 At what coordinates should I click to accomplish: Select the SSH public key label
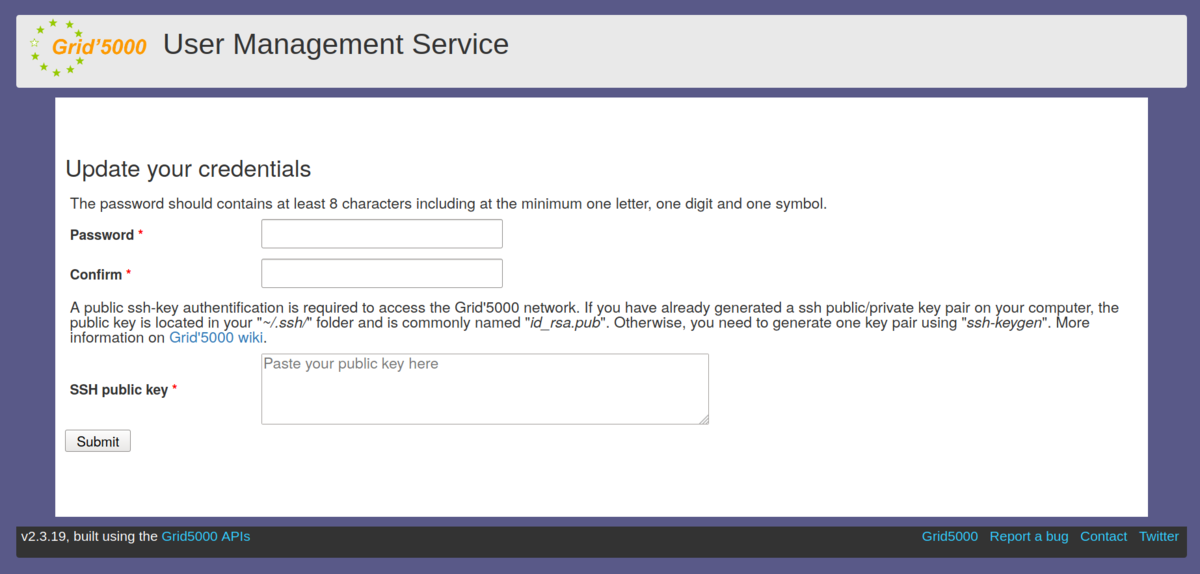[x=118, y=390]
